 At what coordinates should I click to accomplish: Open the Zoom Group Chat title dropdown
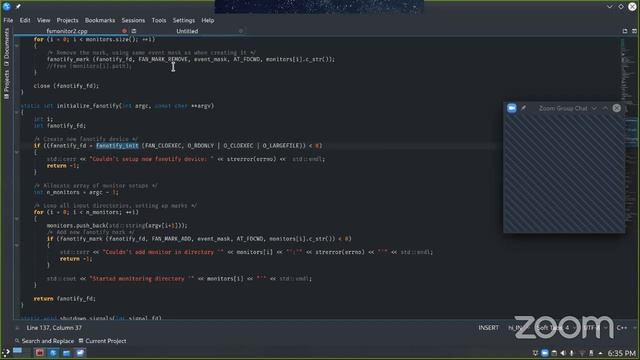click(594, 108)
